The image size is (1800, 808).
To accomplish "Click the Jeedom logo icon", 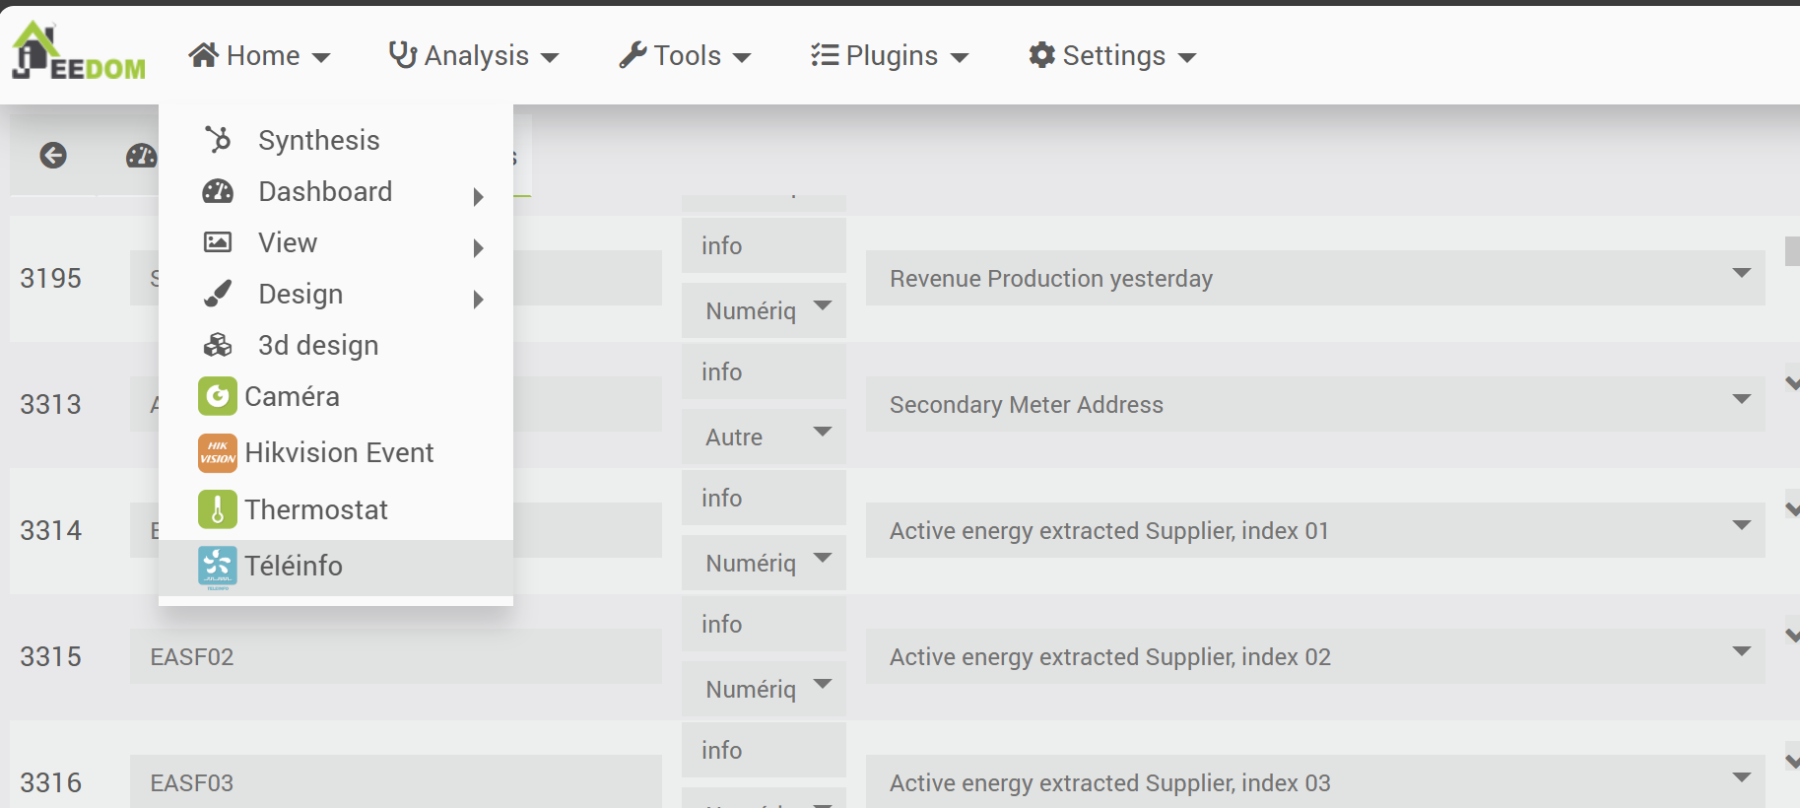I will click(78, 52).
